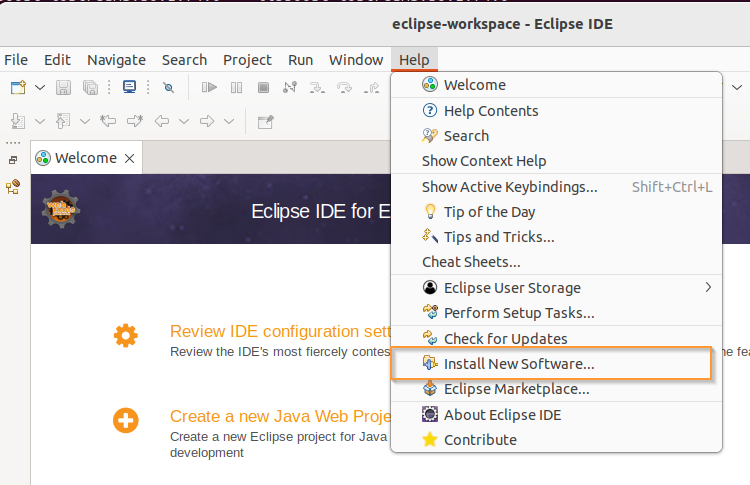Choose Cheat Sheets menu item
Image resolution: width=750 pixels, height=485 pixels.
click(x=556, y=262)
